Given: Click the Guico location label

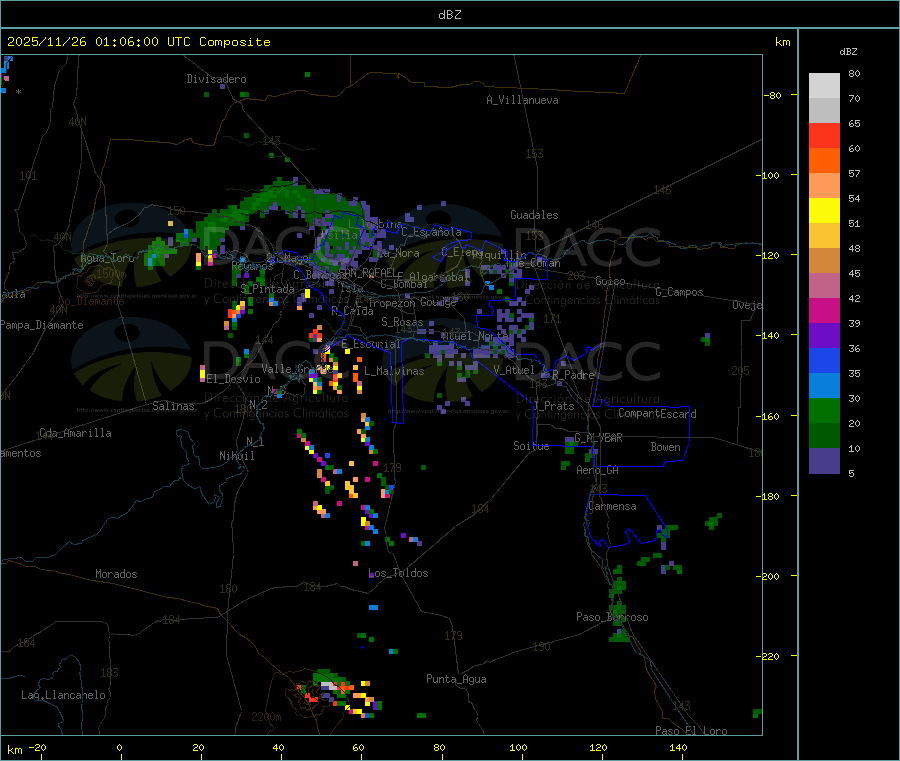Looking at the screenshot, I should [x=610, y=281].
